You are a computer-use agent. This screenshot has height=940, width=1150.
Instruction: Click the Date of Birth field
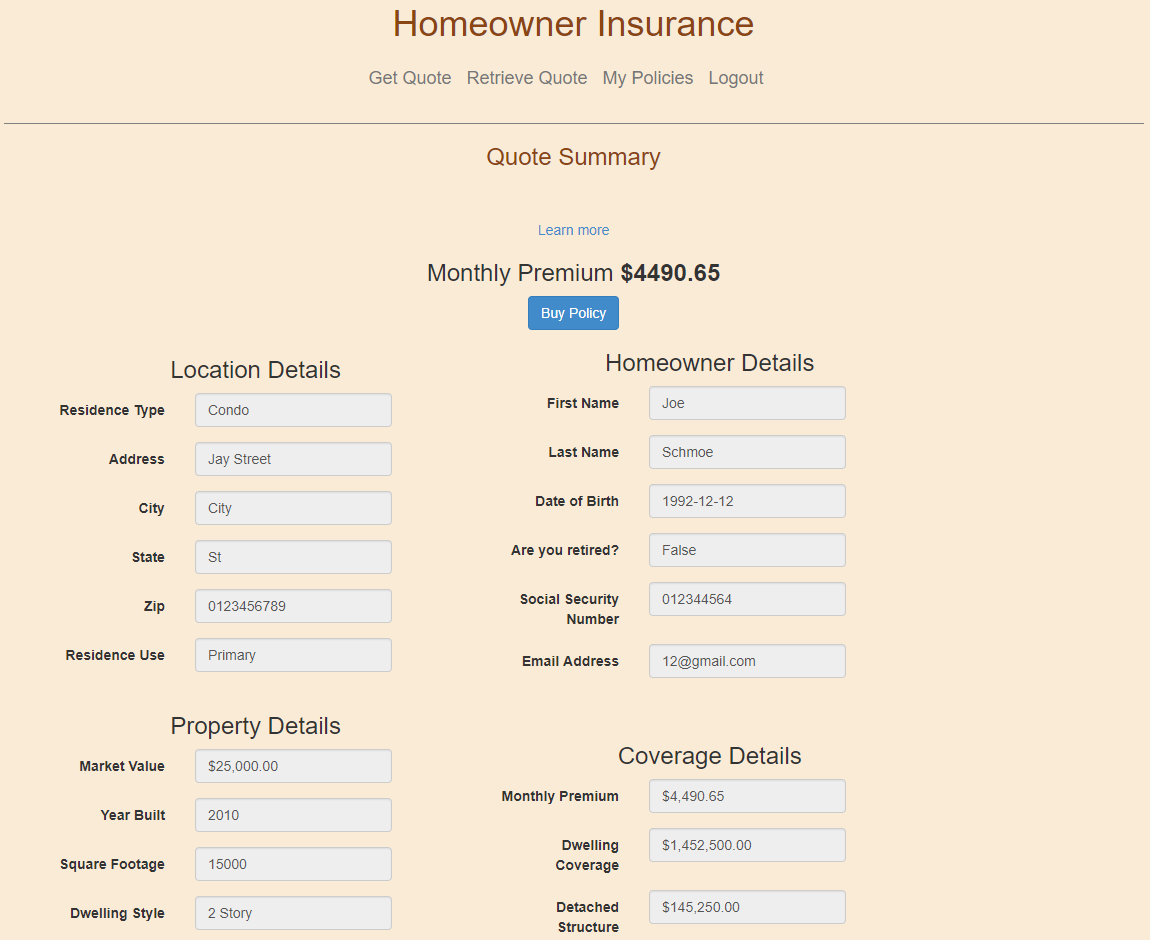(x=747, y=501)
